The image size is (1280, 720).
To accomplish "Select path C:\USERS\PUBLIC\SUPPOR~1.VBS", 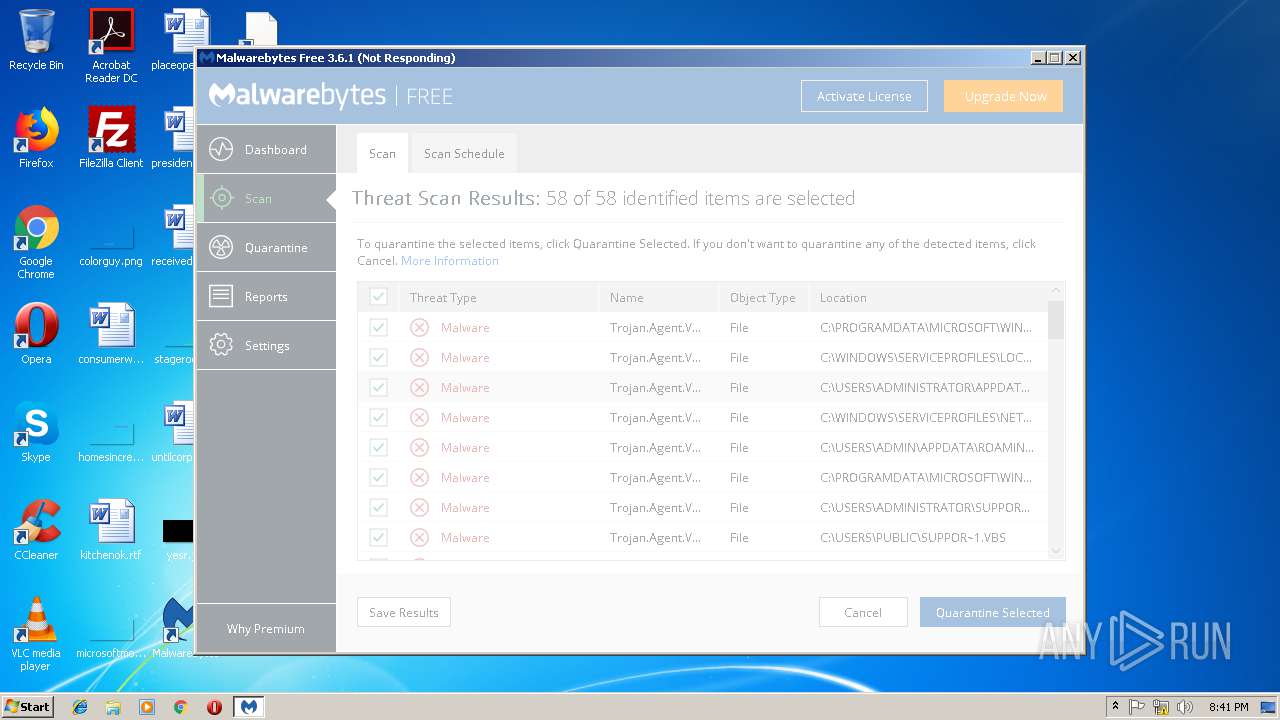I will click(x=913, y=538).
